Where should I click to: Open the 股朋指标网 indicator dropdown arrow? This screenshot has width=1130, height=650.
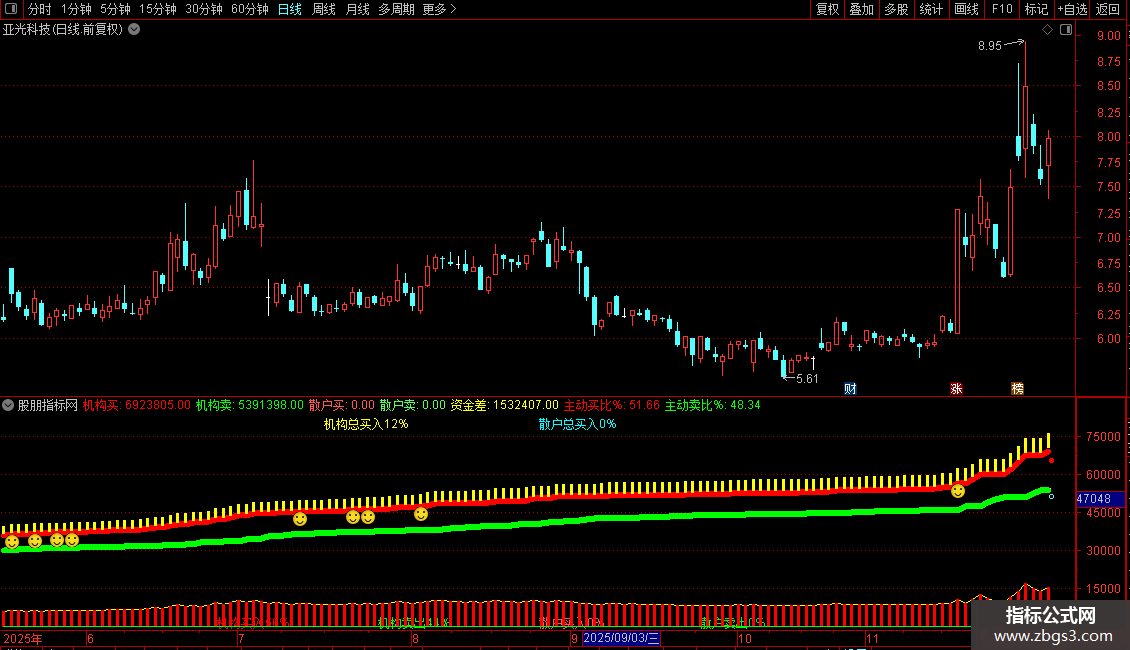tap(9, 405)
